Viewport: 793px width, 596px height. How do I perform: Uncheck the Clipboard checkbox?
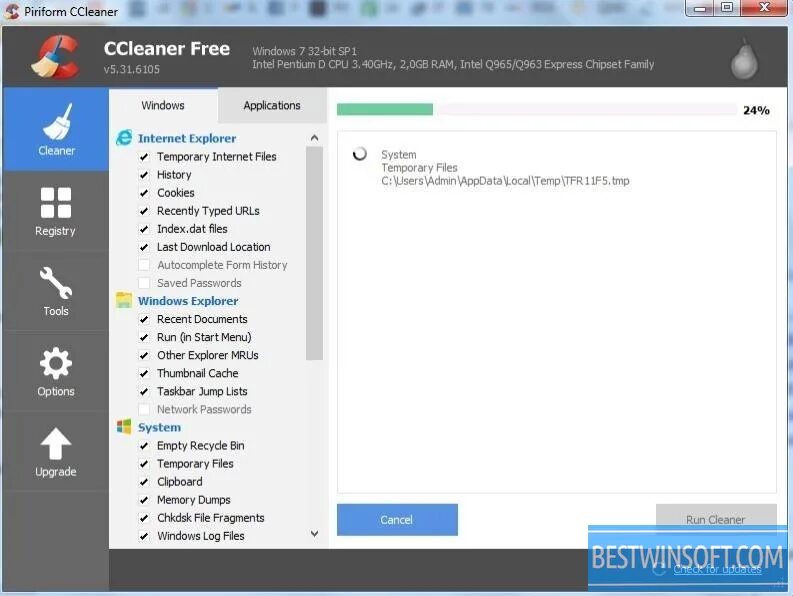(144, 482)
